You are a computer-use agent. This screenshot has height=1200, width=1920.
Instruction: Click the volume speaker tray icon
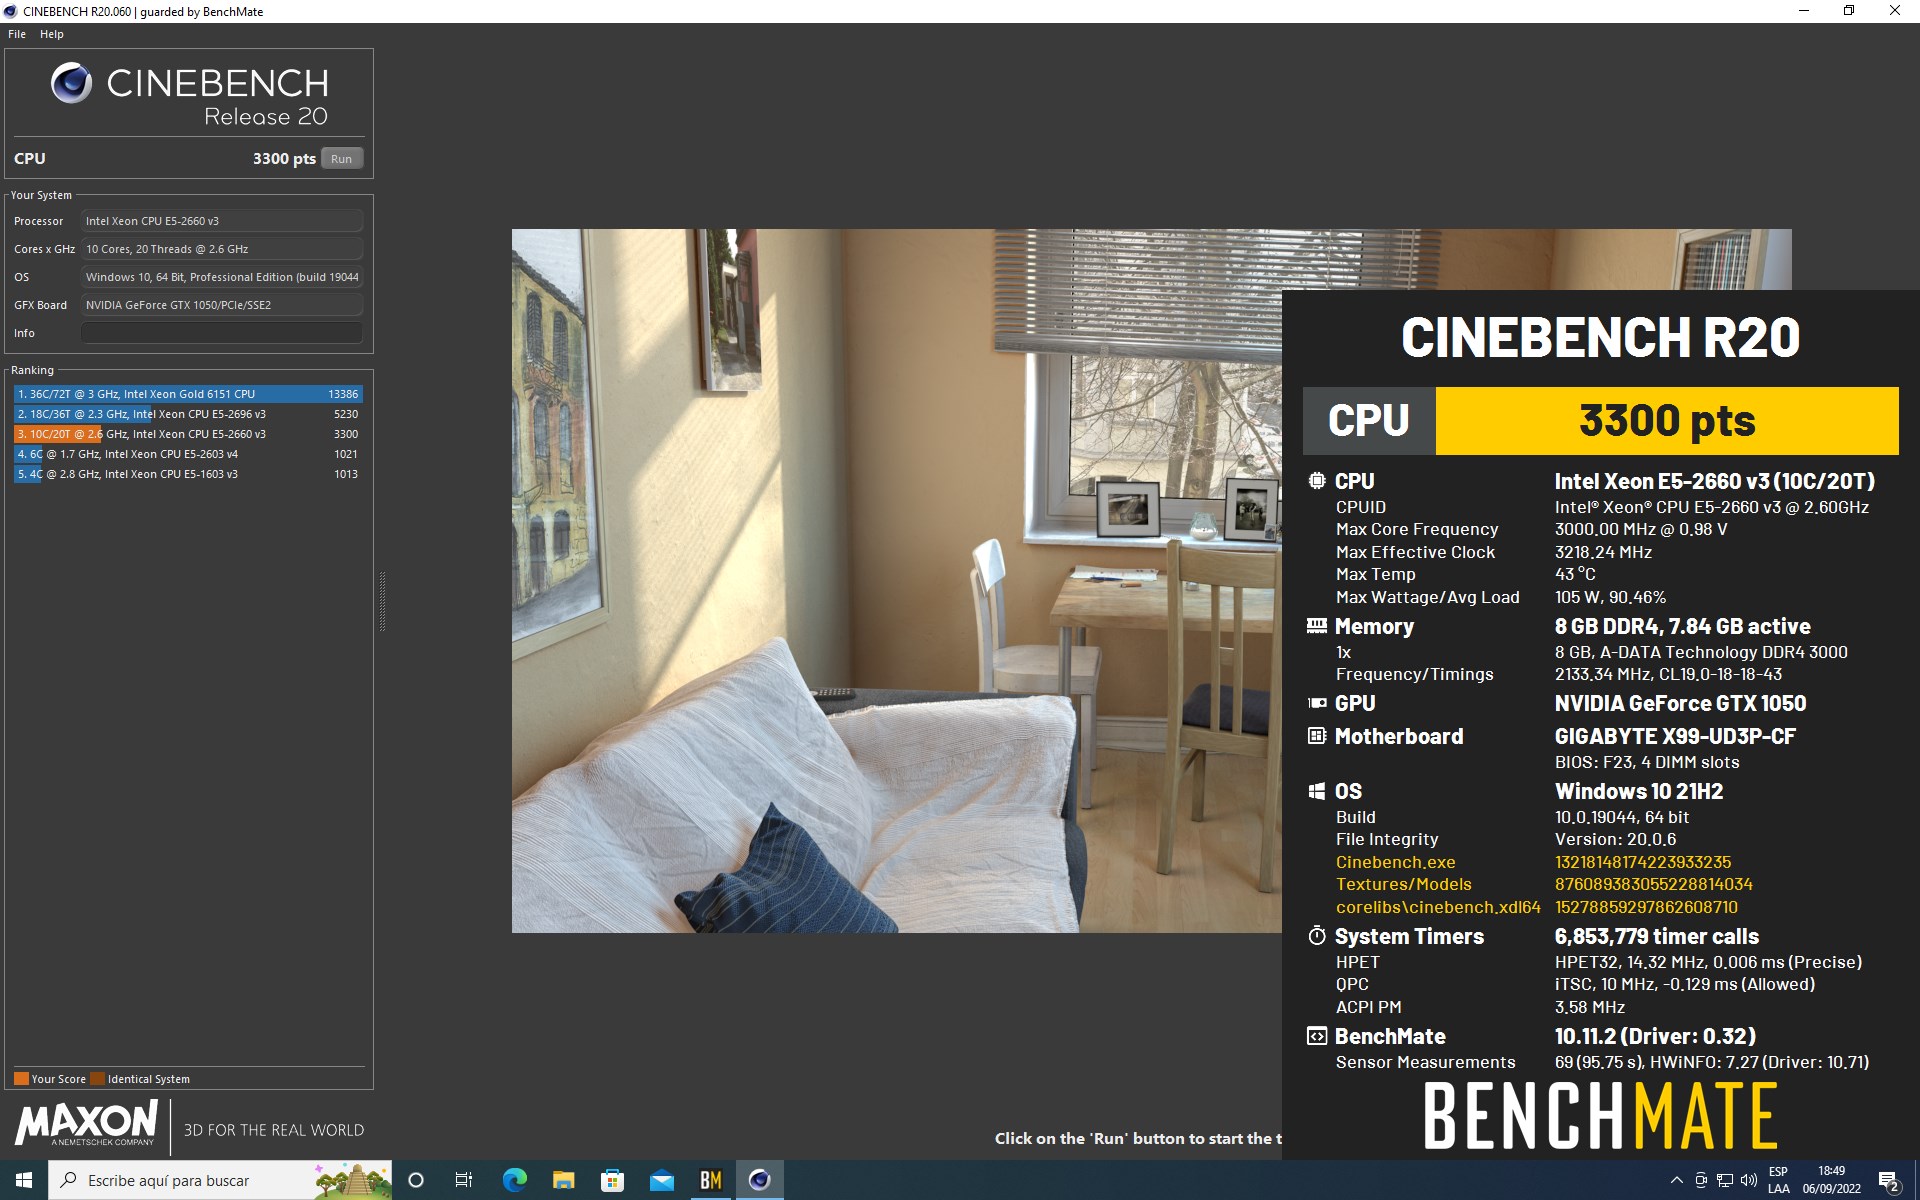(x=1749, y=1180)
